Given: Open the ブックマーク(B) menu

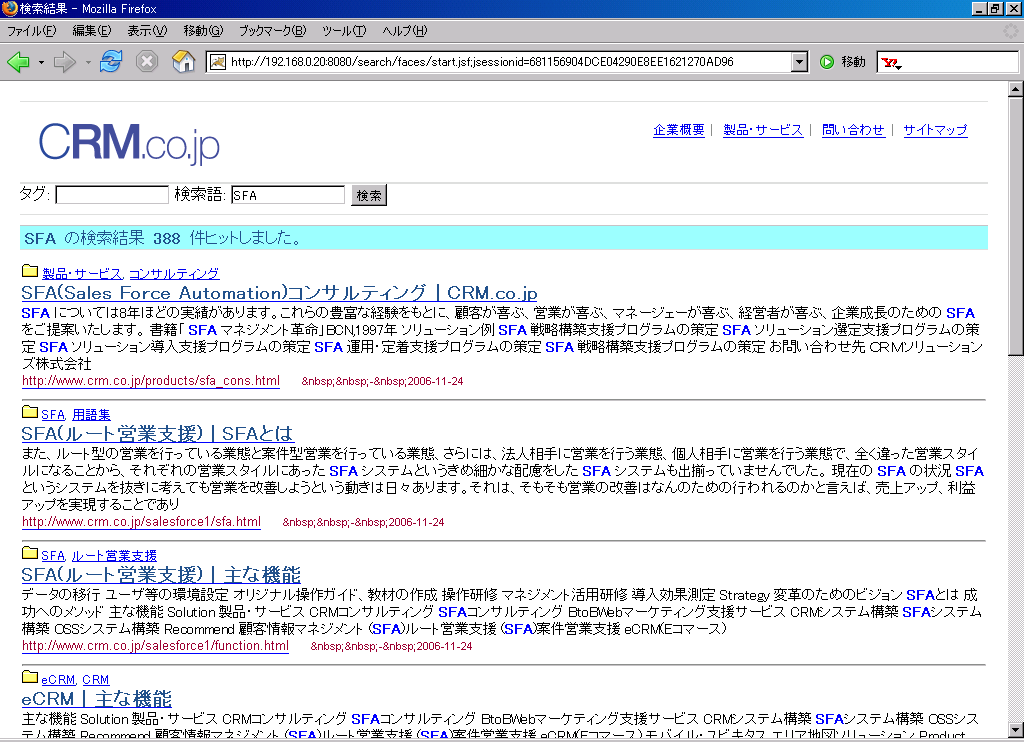Looking at the screenshot, I should [x=272, y=31].
